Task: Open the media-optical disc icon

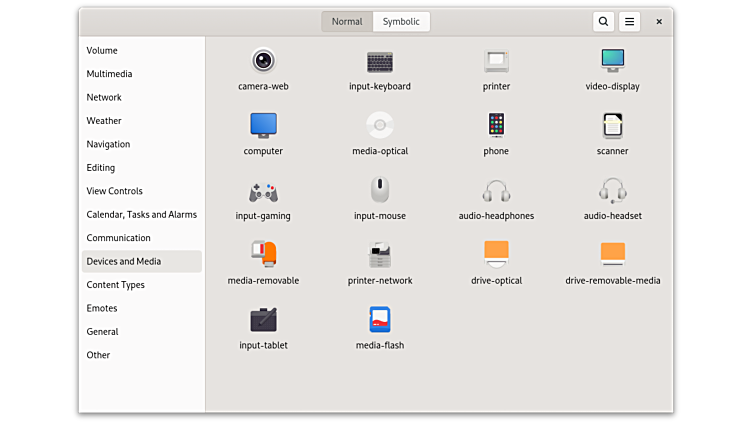Action: (x=379, y=126)
